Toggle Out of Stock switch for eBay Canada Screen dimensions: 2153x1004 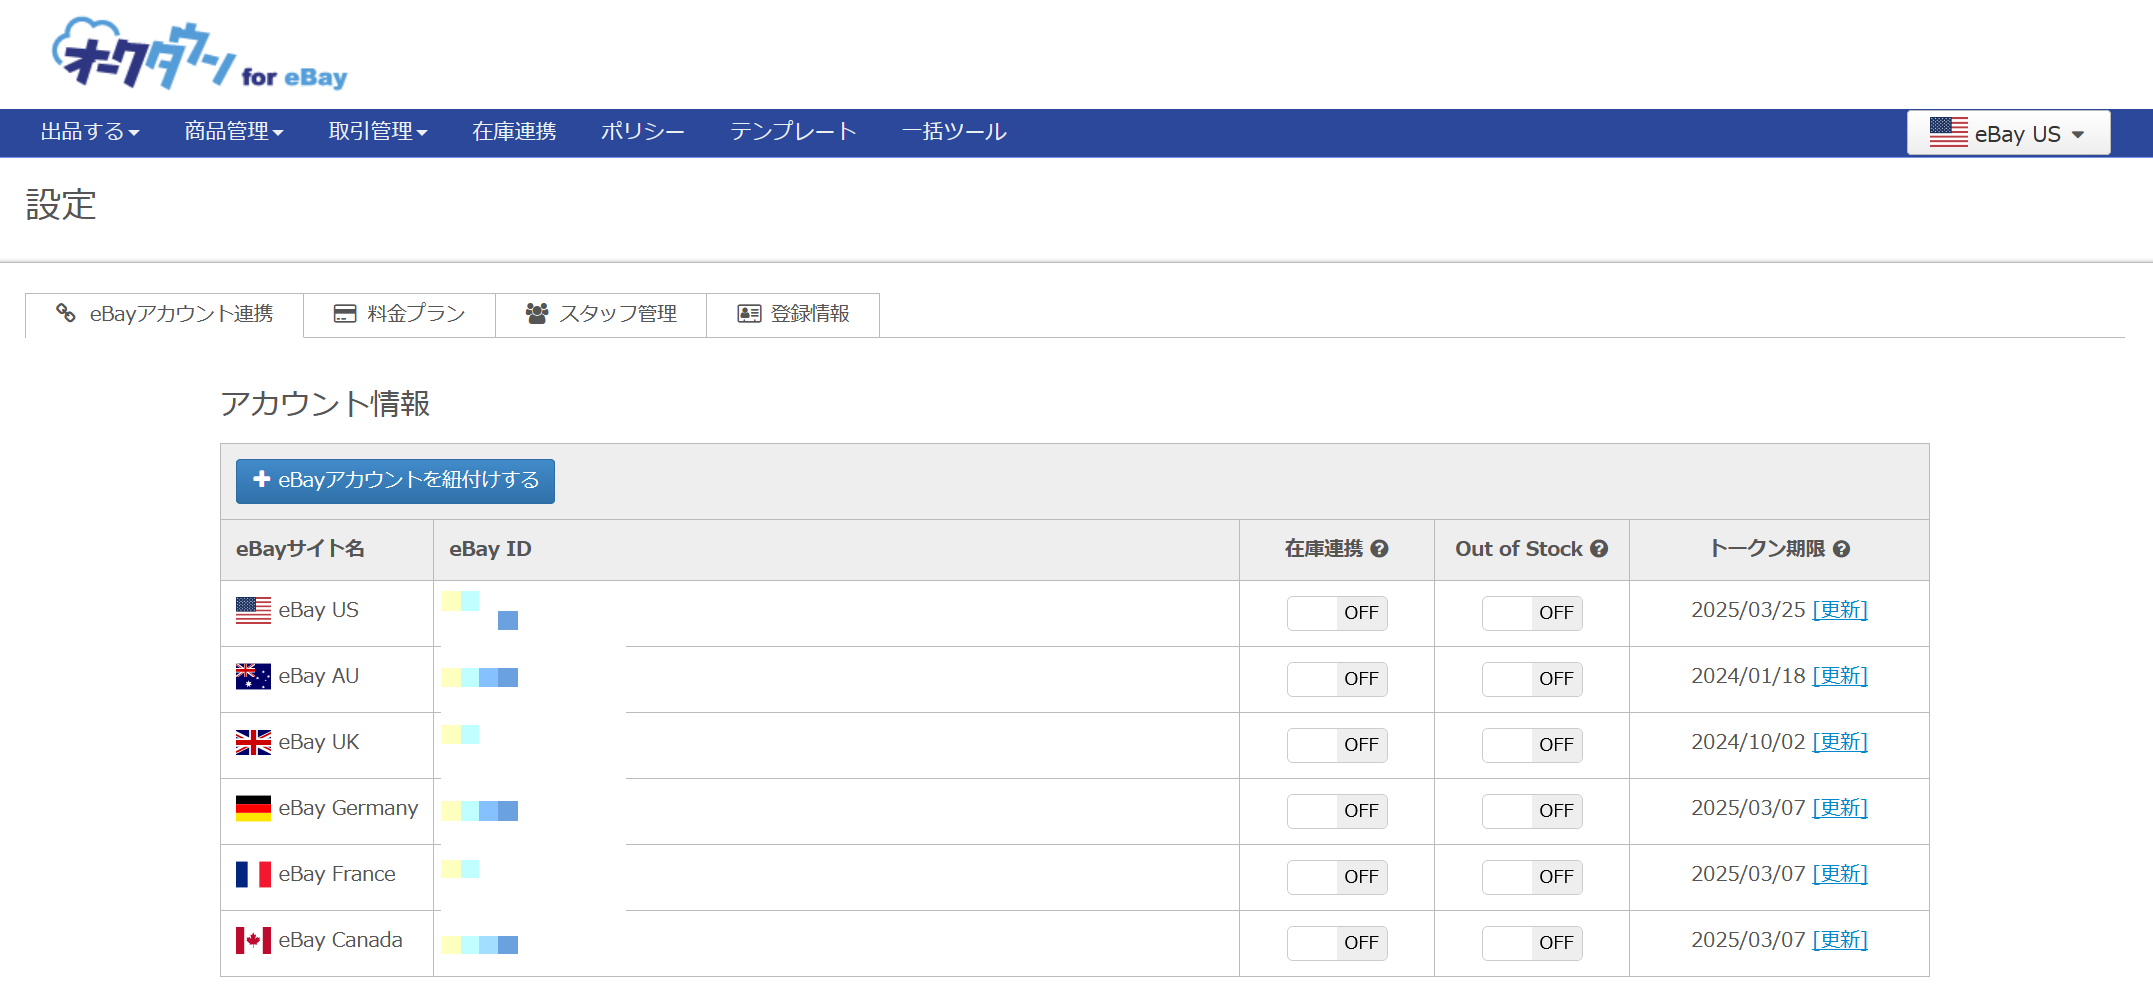[x=1532, y=943]
